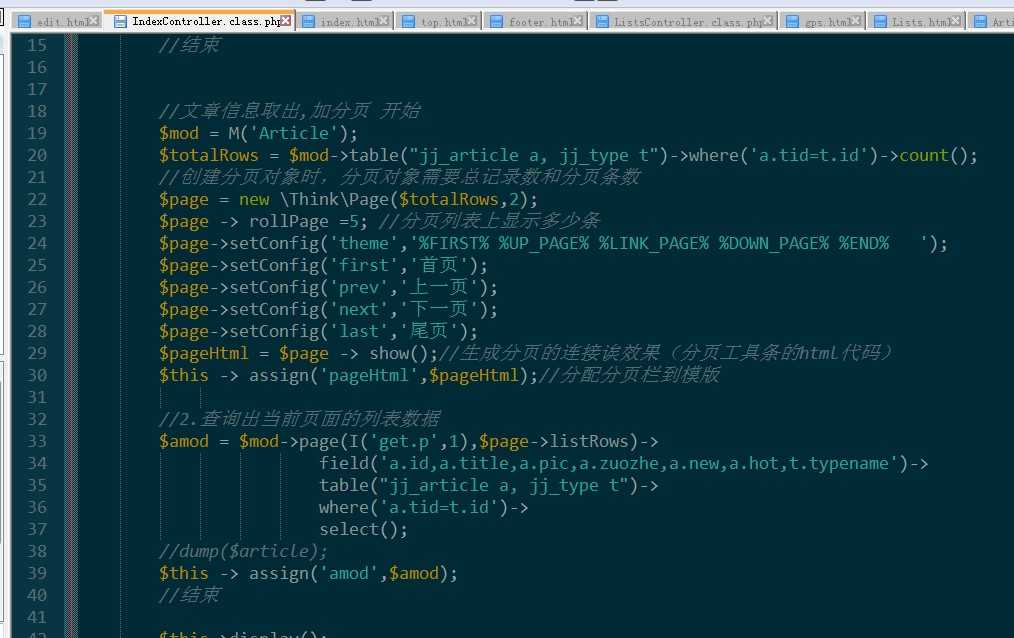This screenshot has width=1014, height=638.
Task: Click assign('pageHtml',$pageHtml) on line 30
Action: pos(389,376)
